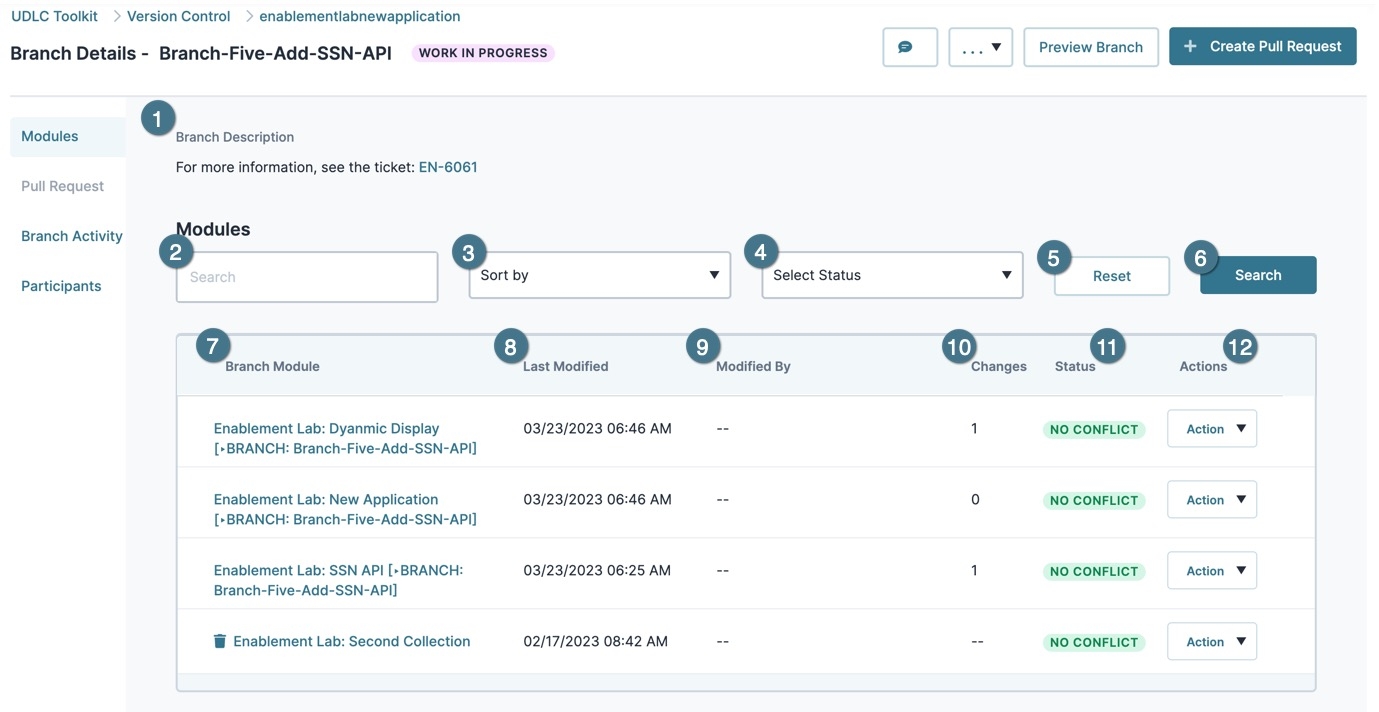This screenshot has height=712, width=1379.
Task: Open Action dropdown for Dyanmic Display row
Action: [1212, 429]
